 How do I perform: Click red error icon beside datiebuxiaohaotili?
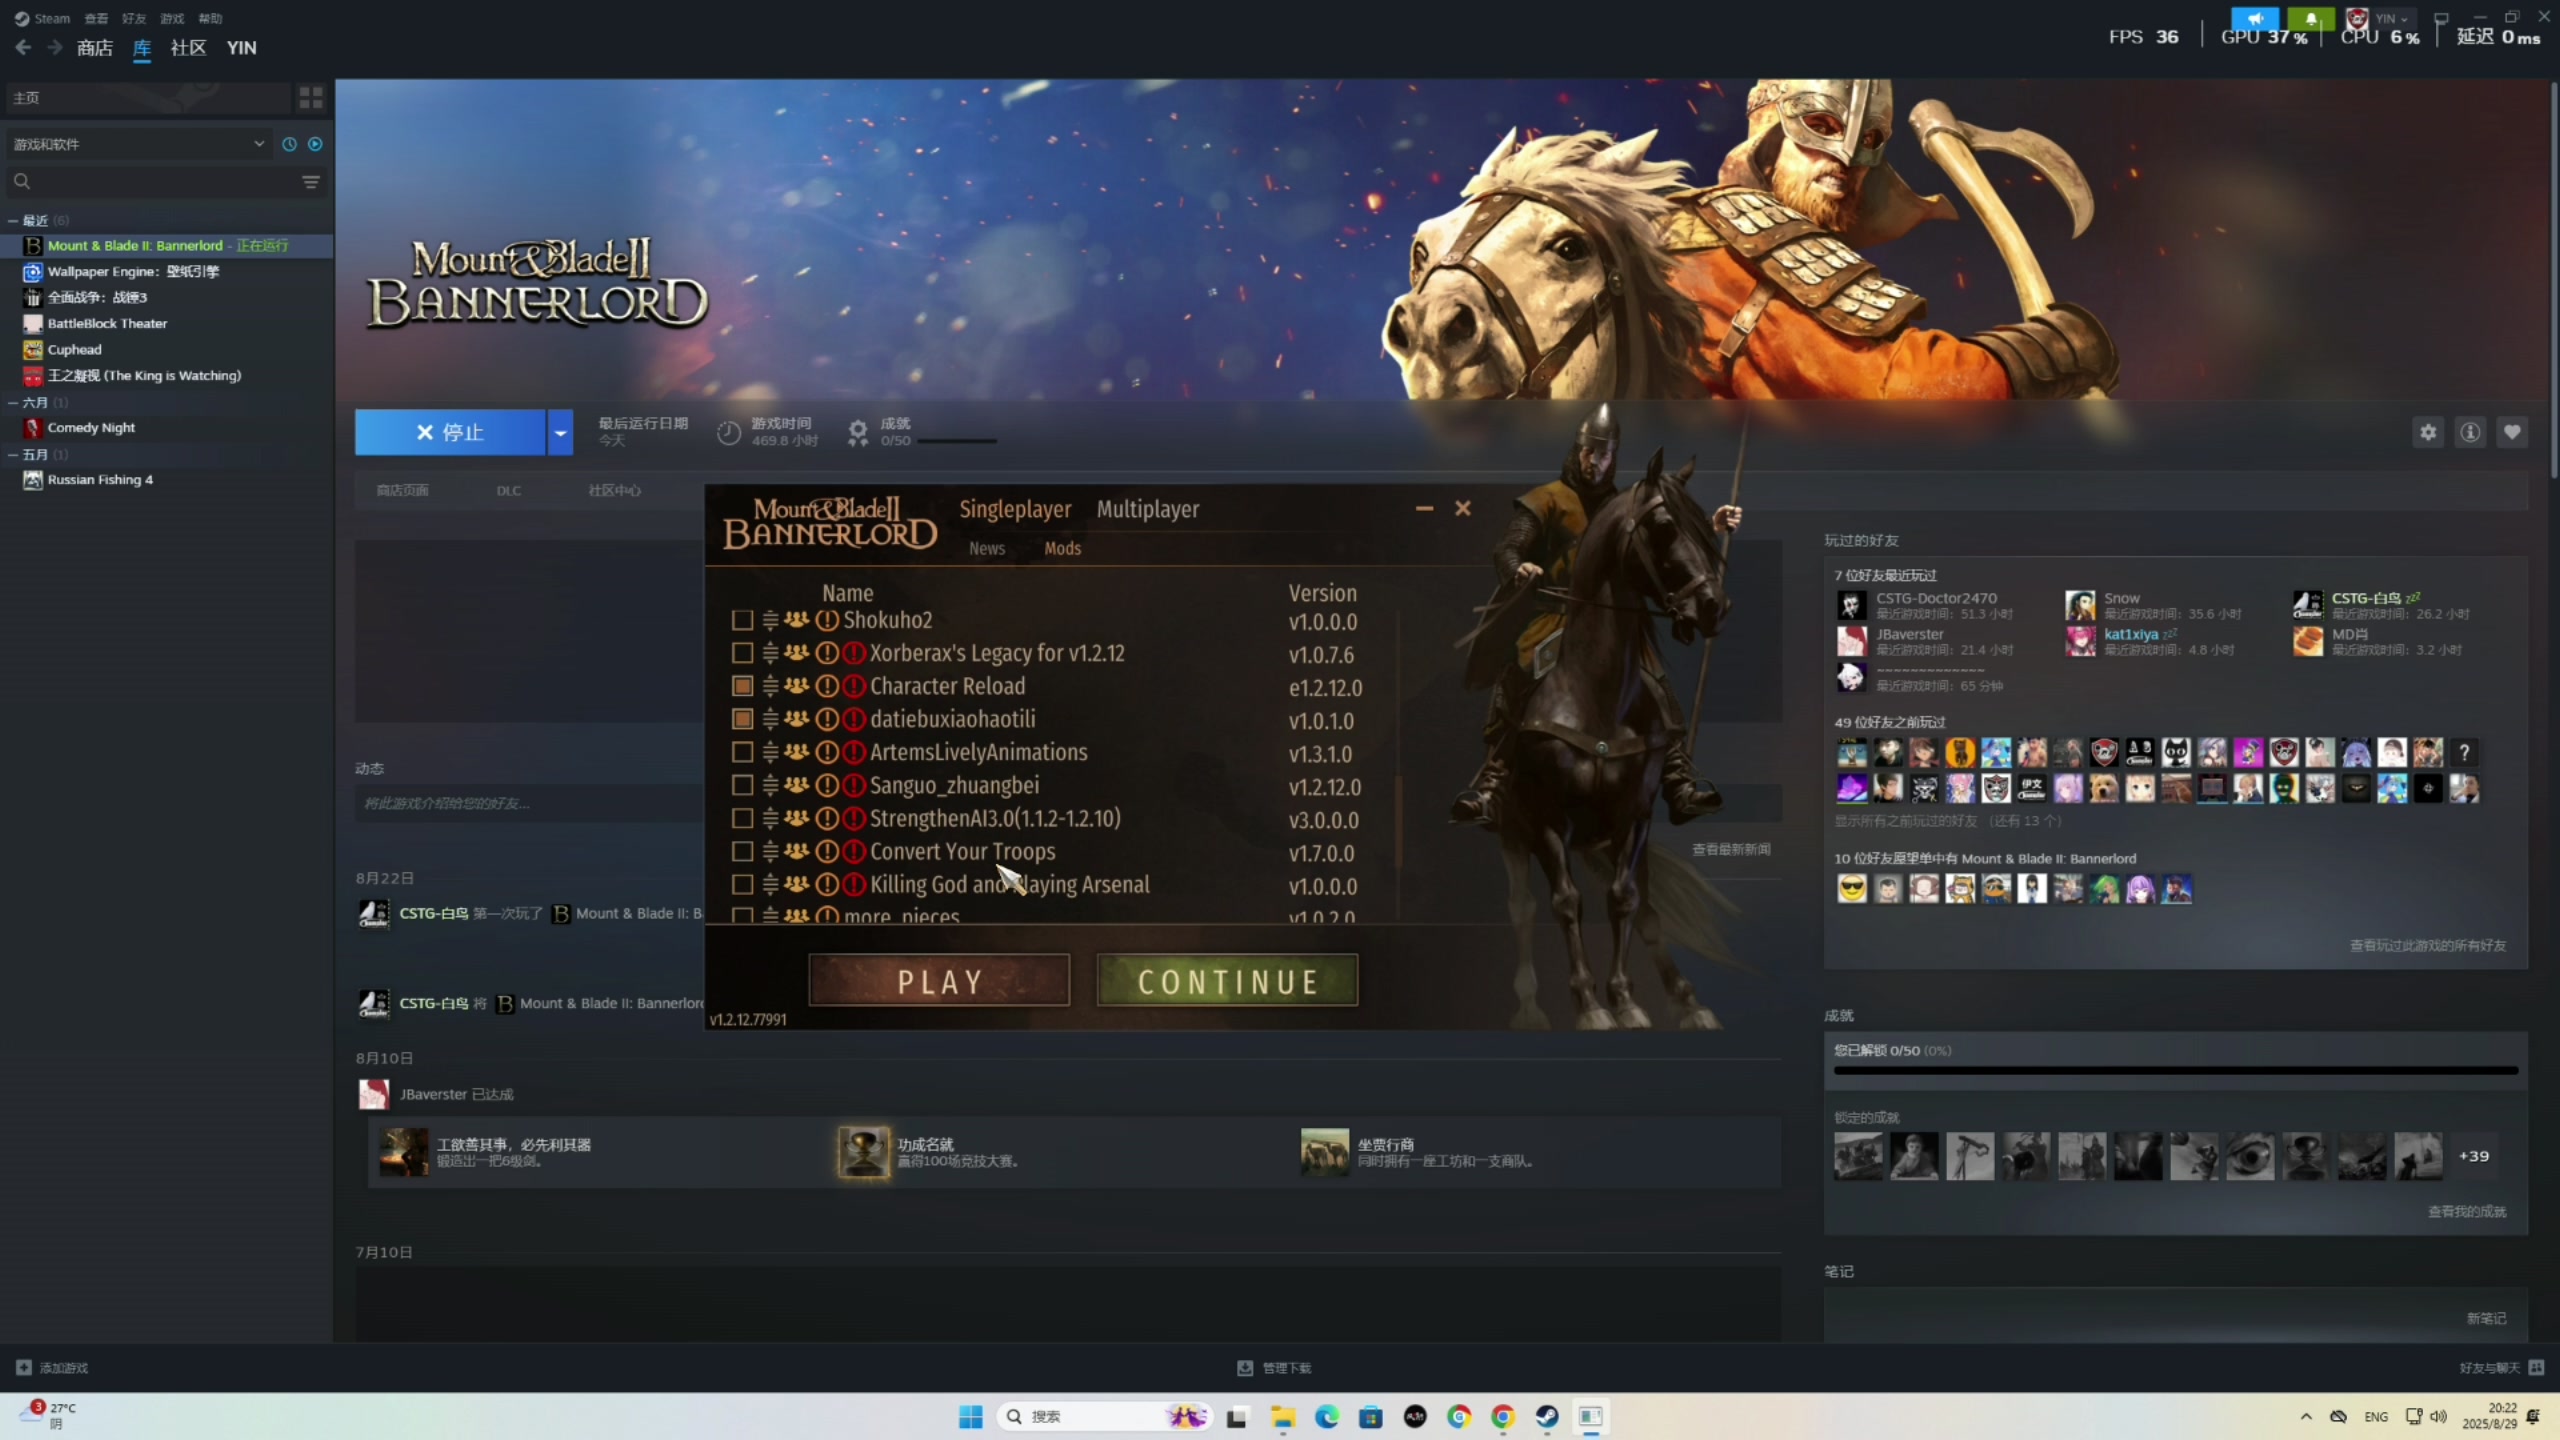[x=853, y=719]
